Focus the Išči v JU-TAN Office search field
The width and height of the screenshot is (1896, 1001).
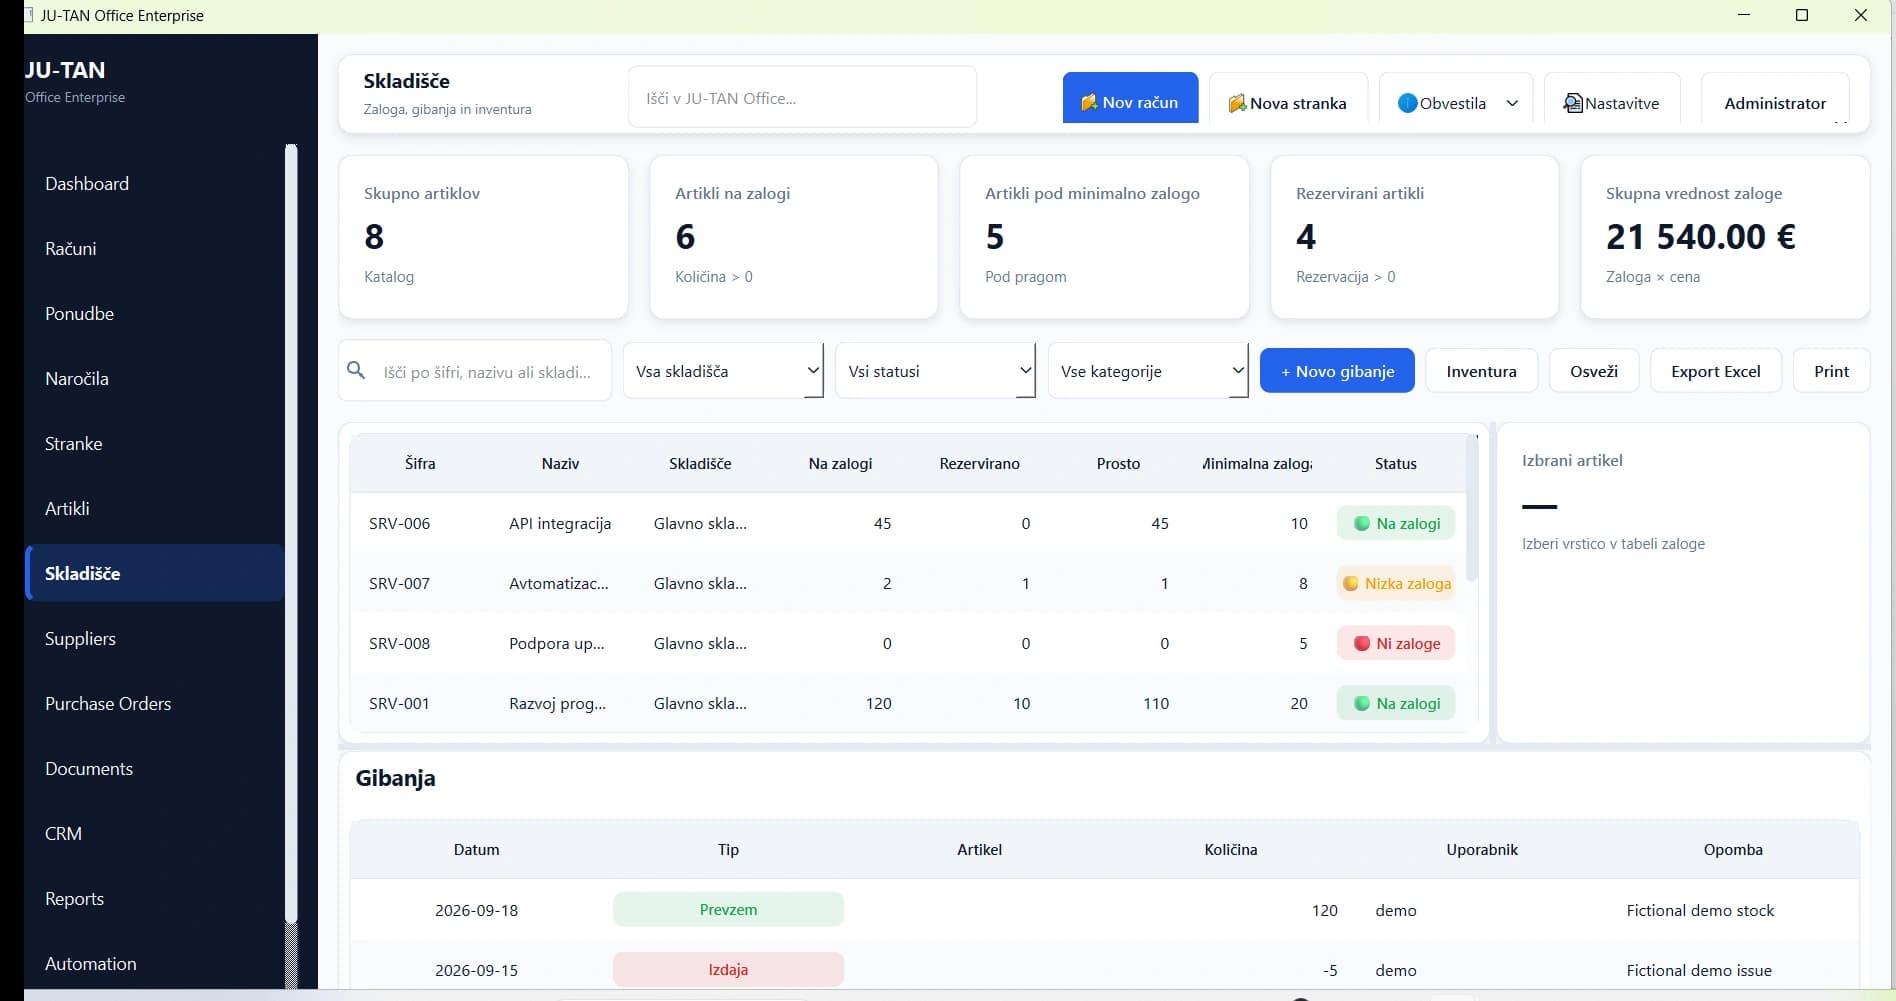coord(802,98)
